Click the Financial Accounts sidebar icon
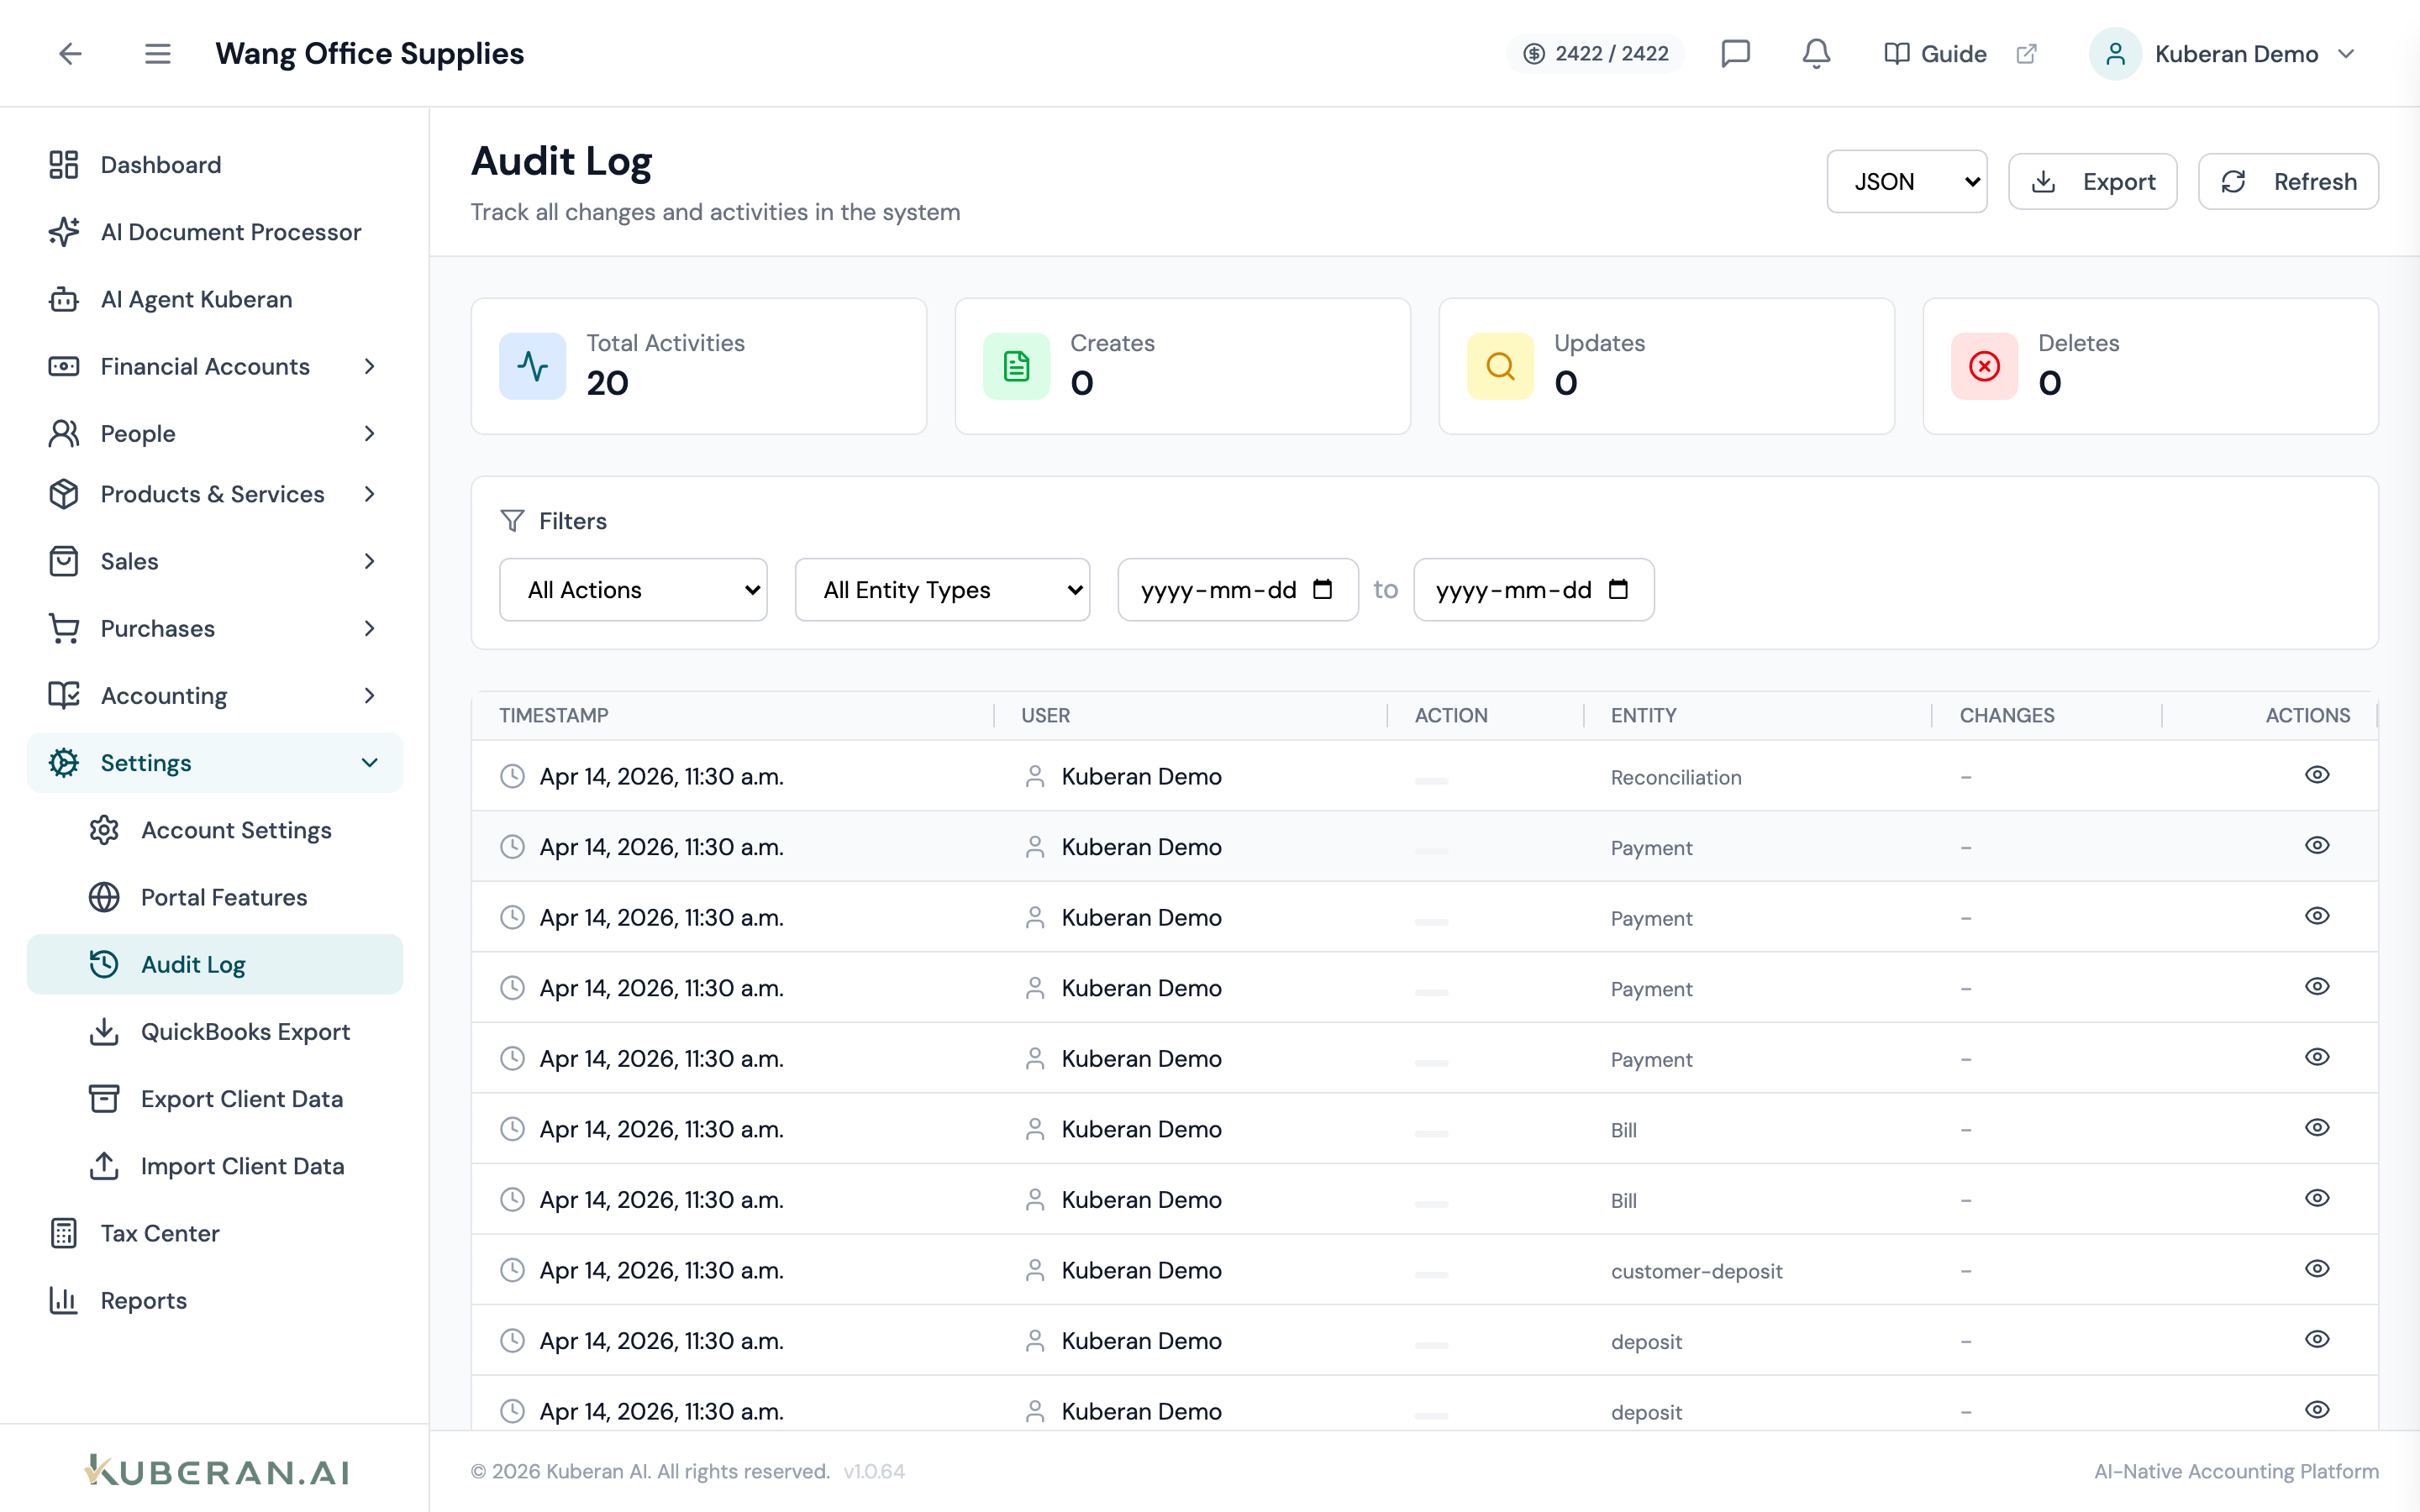Viewport: 2420px width, 1512px height. [64, 367]
